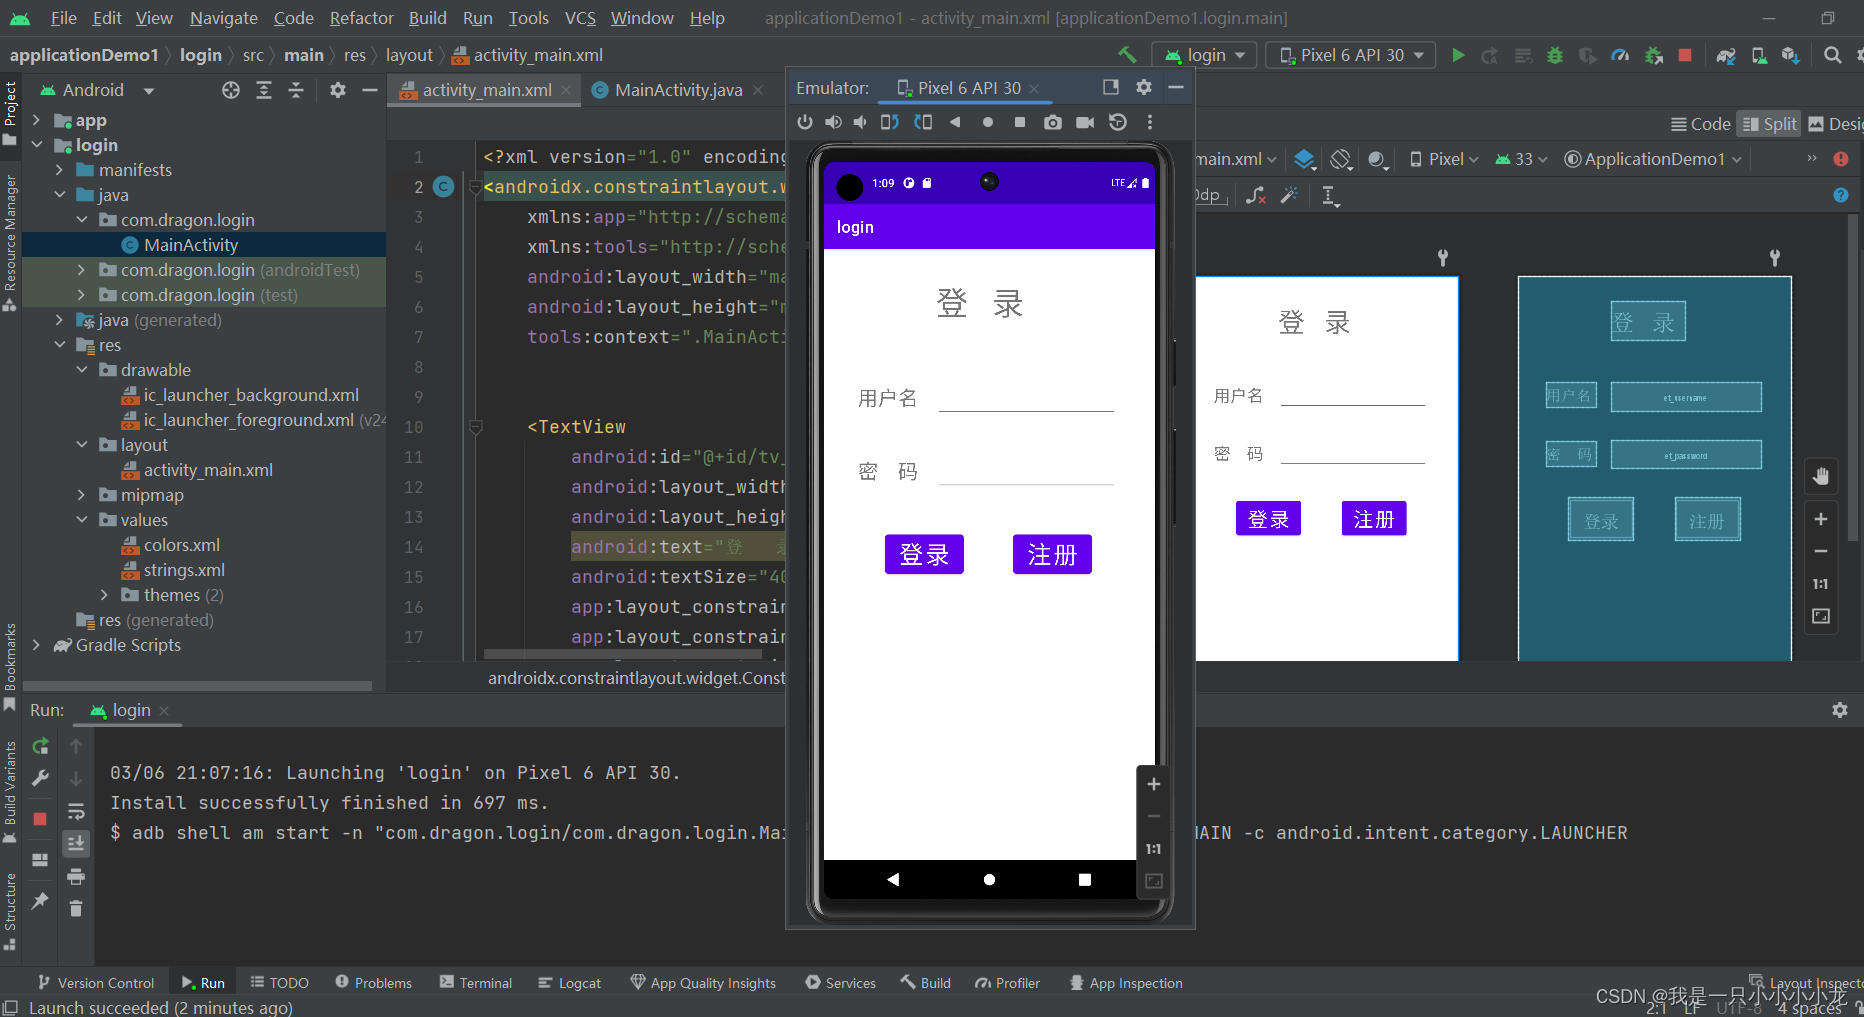
Task: Toggle design surface layers selector icon
Action: point(1304,159)
